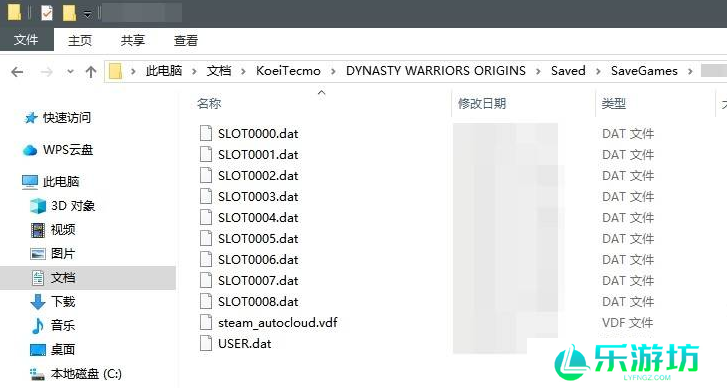Viewport: 727px width, 388px height.
Task: Expand chevron after KoeiTecmo in address bar
Action: [x=333, y=71]
